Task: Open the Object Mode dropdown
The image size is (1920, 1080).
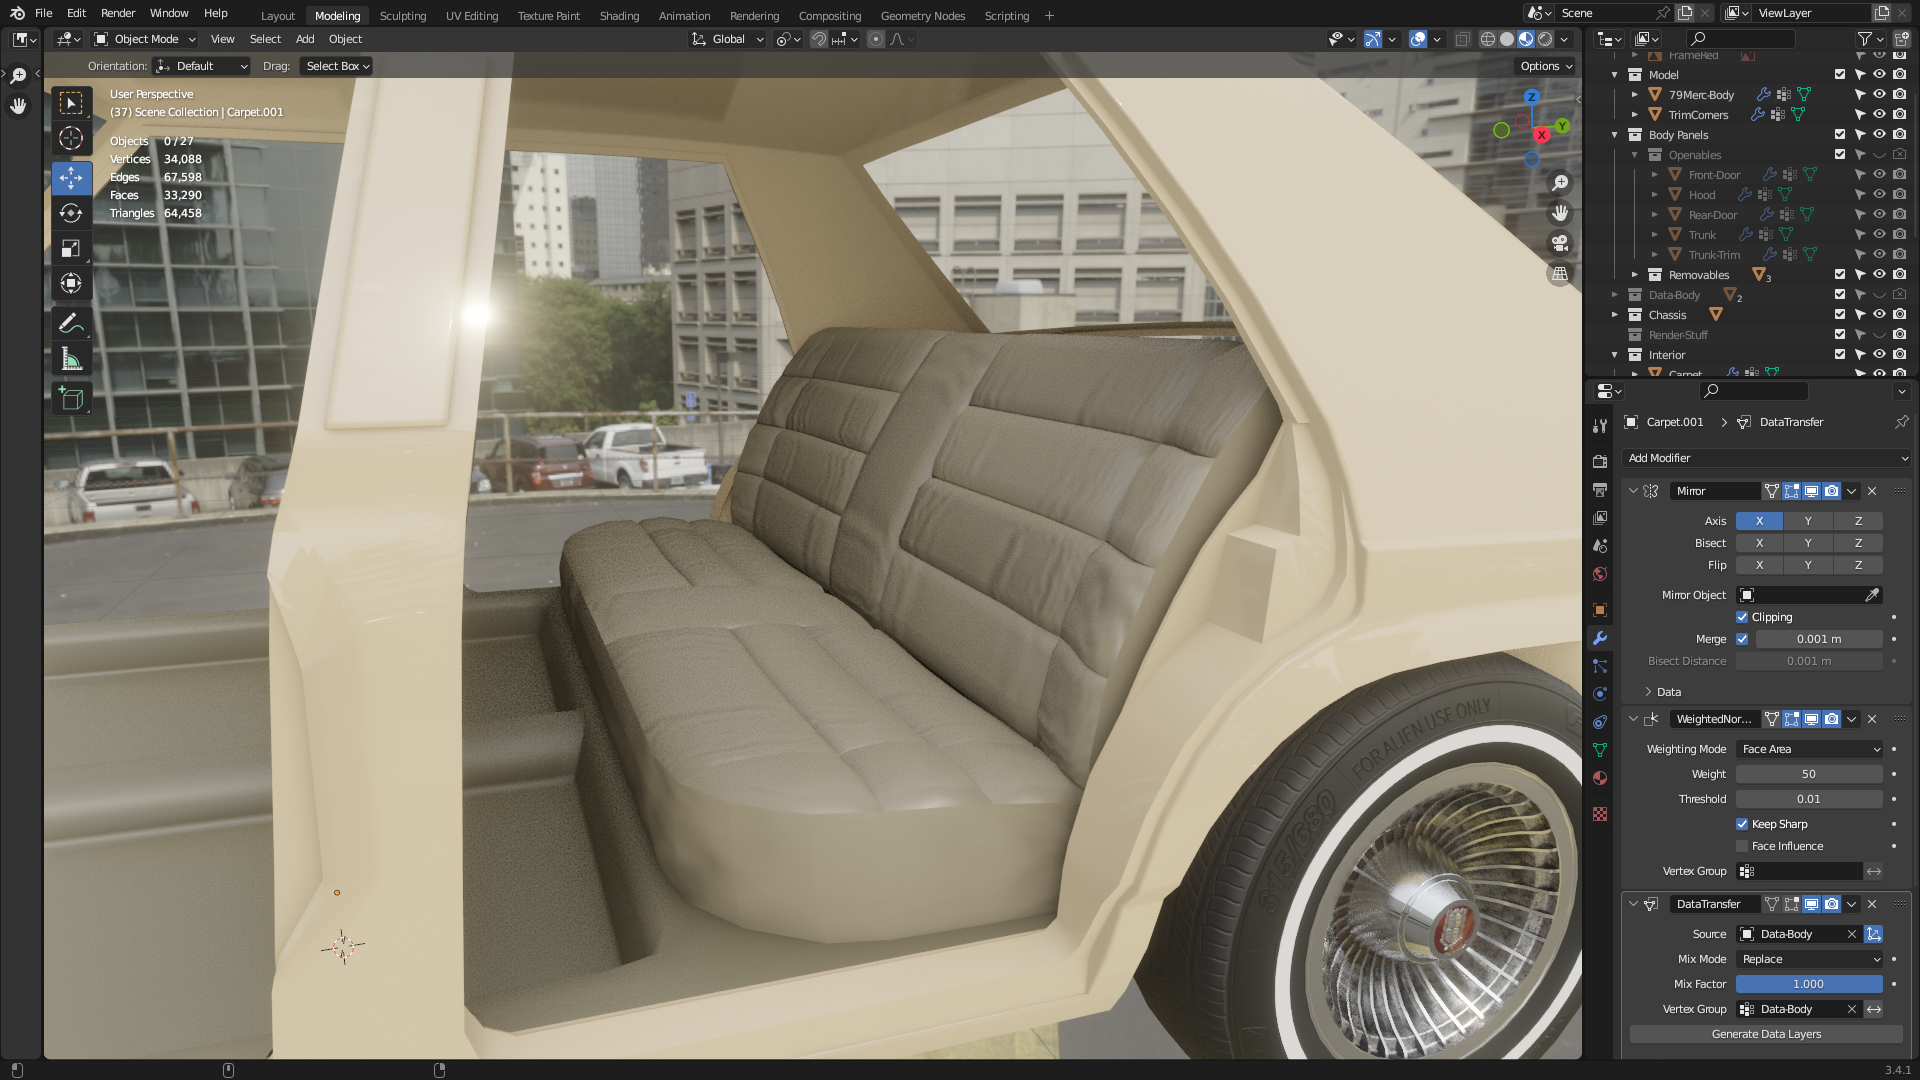Action: point(145,39)
